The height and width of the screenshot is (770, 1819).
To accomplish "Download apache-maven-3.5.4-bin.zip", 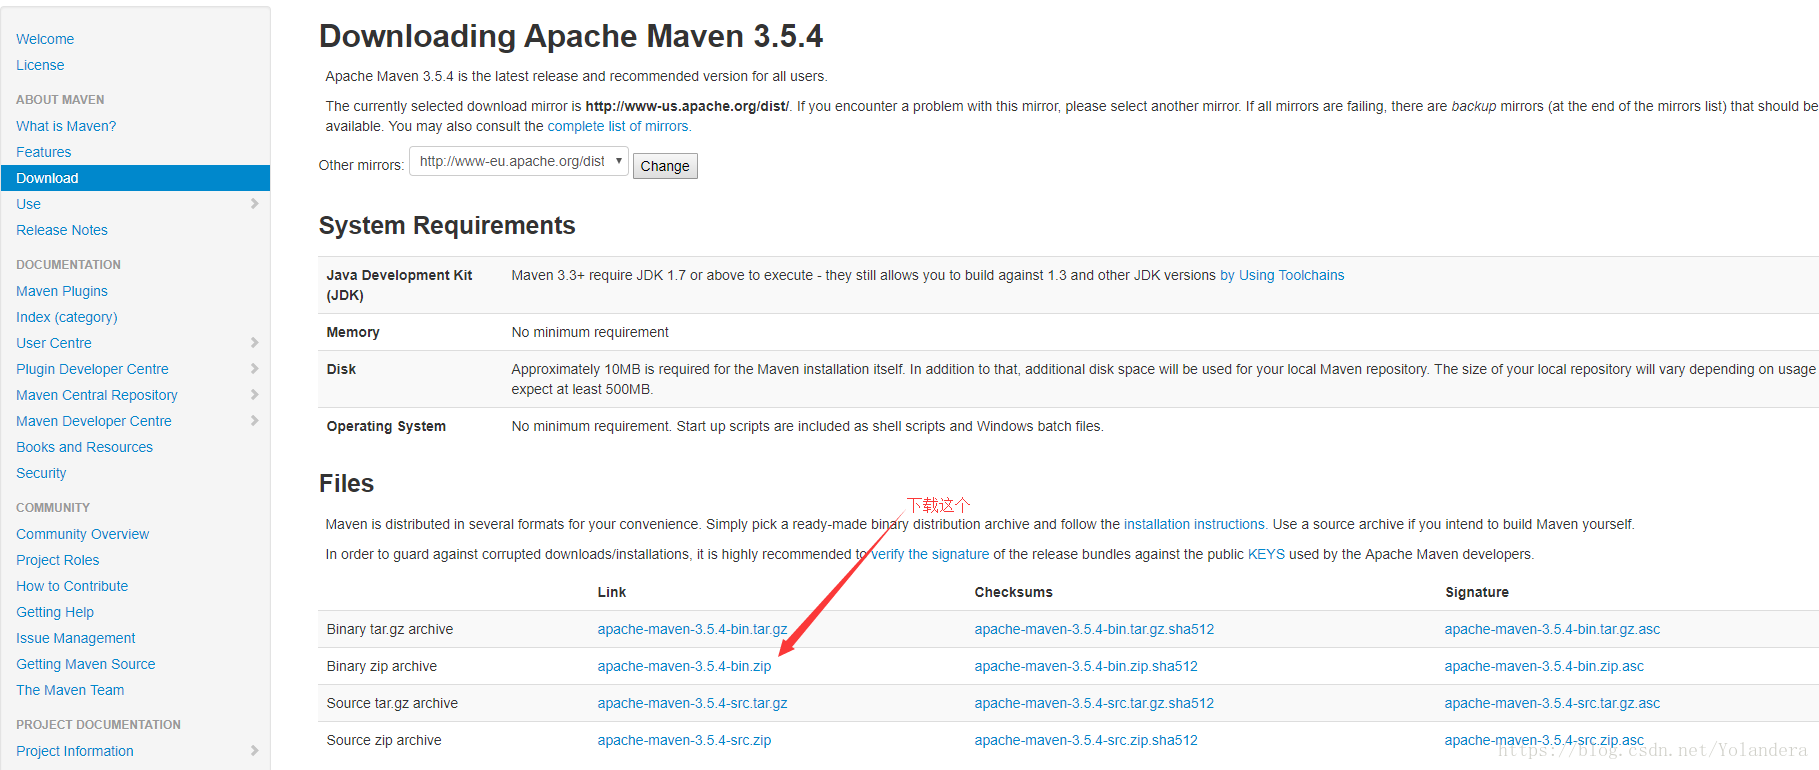I will tap(684, 666).
